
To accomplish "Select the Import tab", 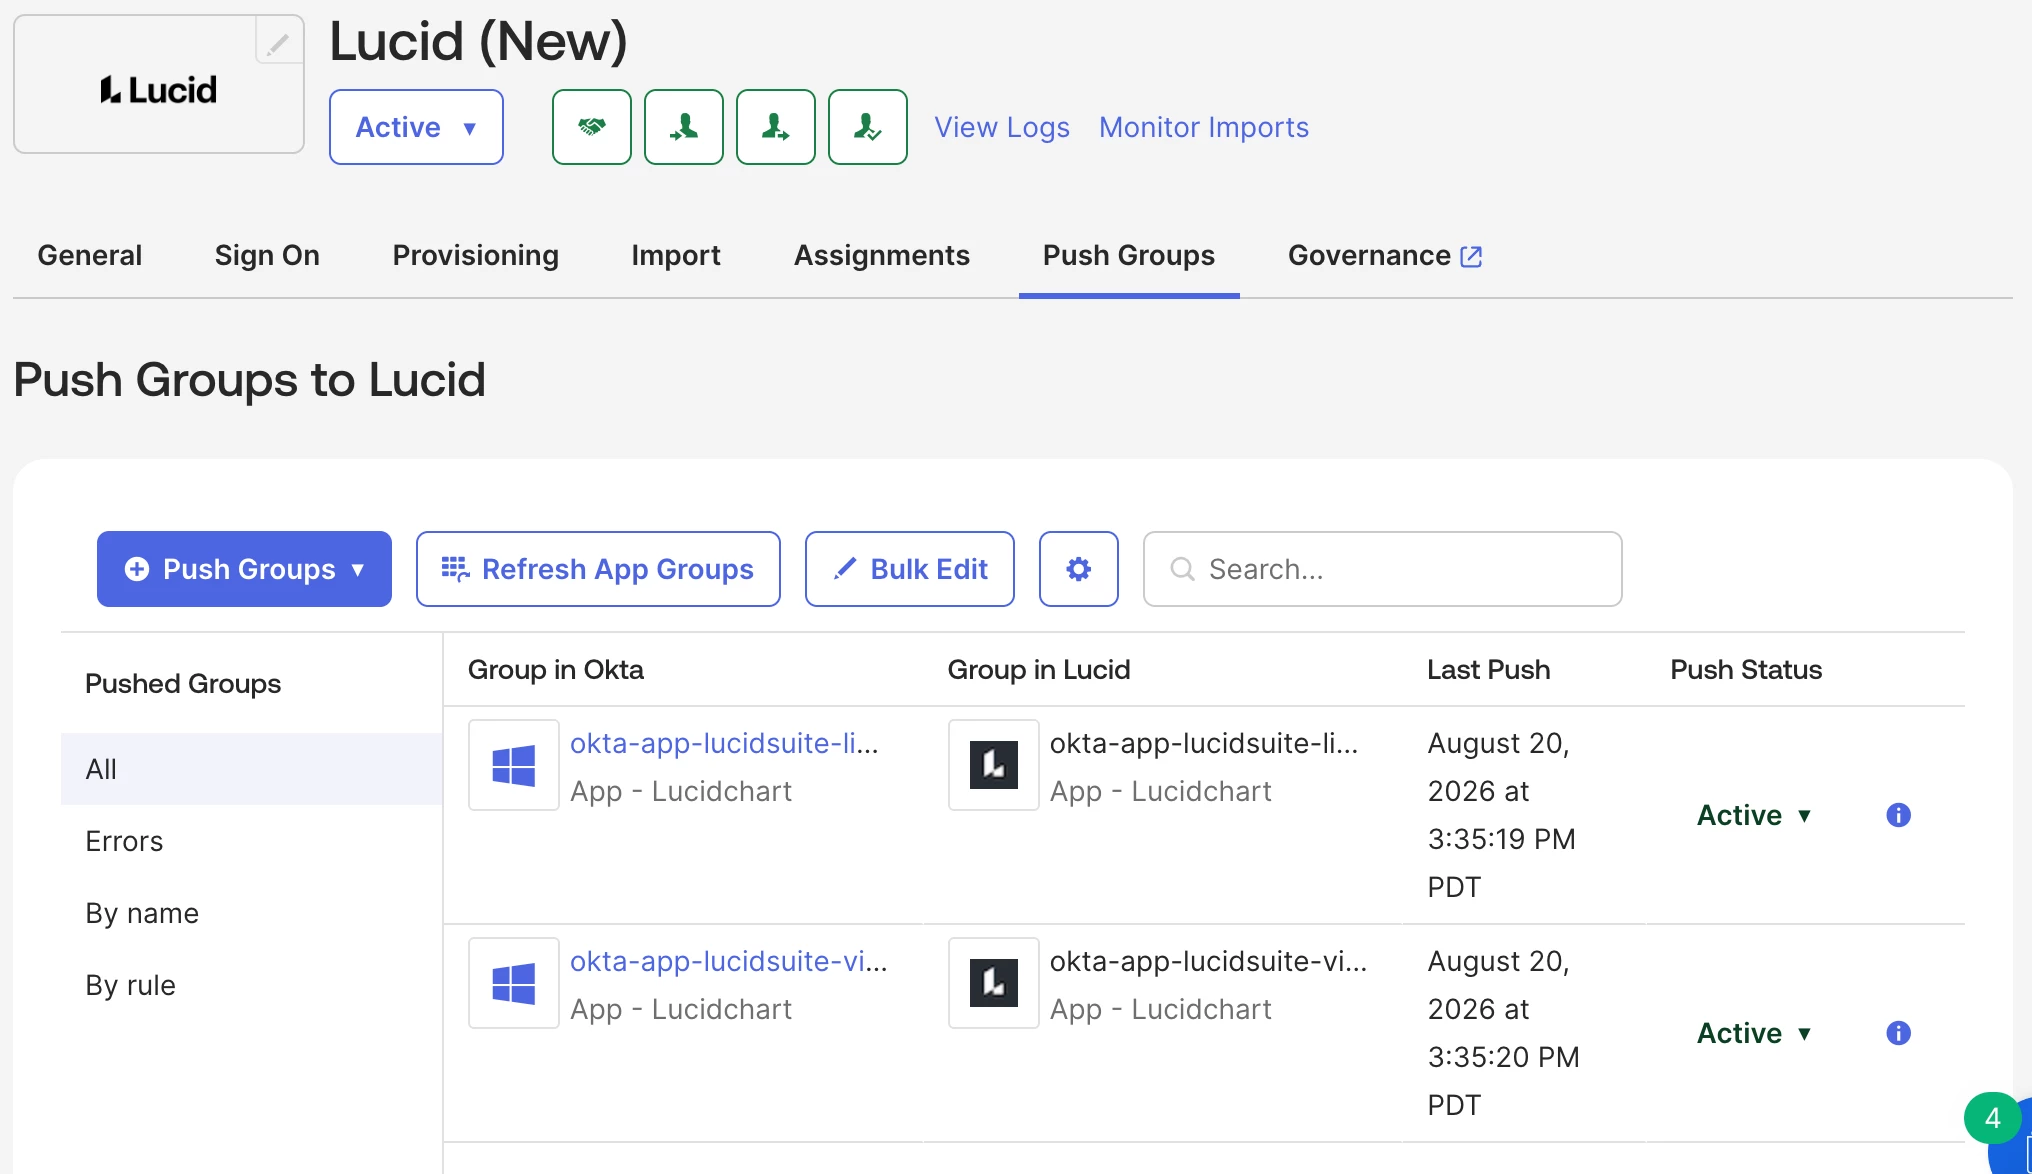I will 676,256.
